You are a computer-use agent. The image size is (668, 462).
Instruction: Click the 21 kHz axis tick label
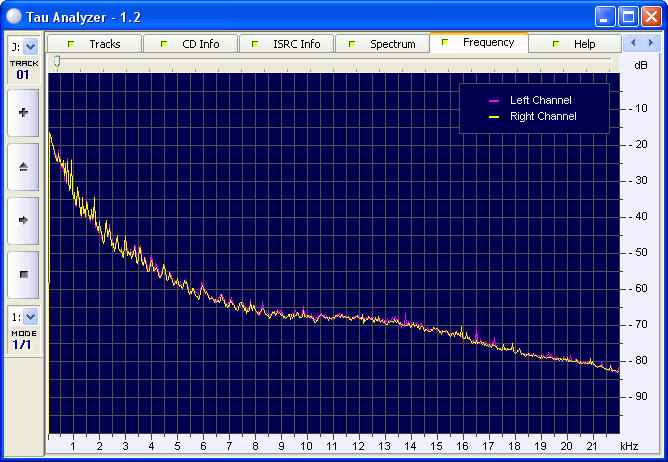click(592, 446)
